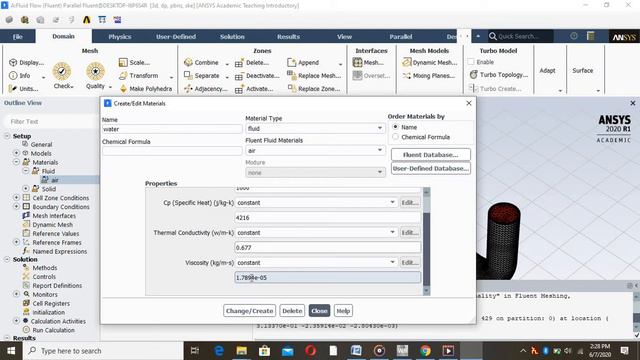
Task: Click the Transform mesh icon
Action: (123, 76)
